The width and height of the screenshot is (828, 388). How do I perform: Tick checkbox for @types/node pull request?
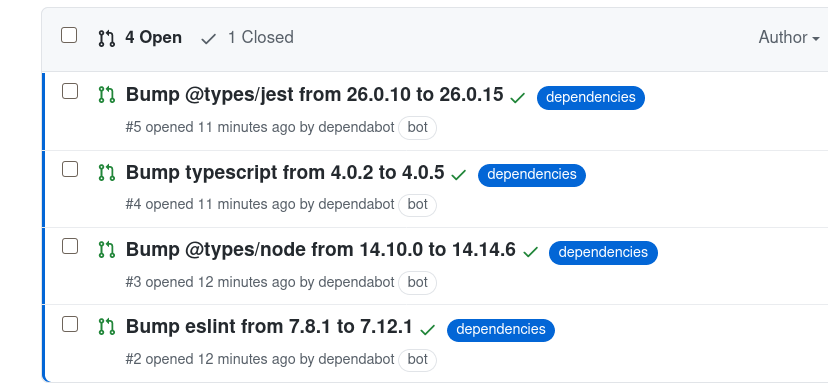coord(70,246)
